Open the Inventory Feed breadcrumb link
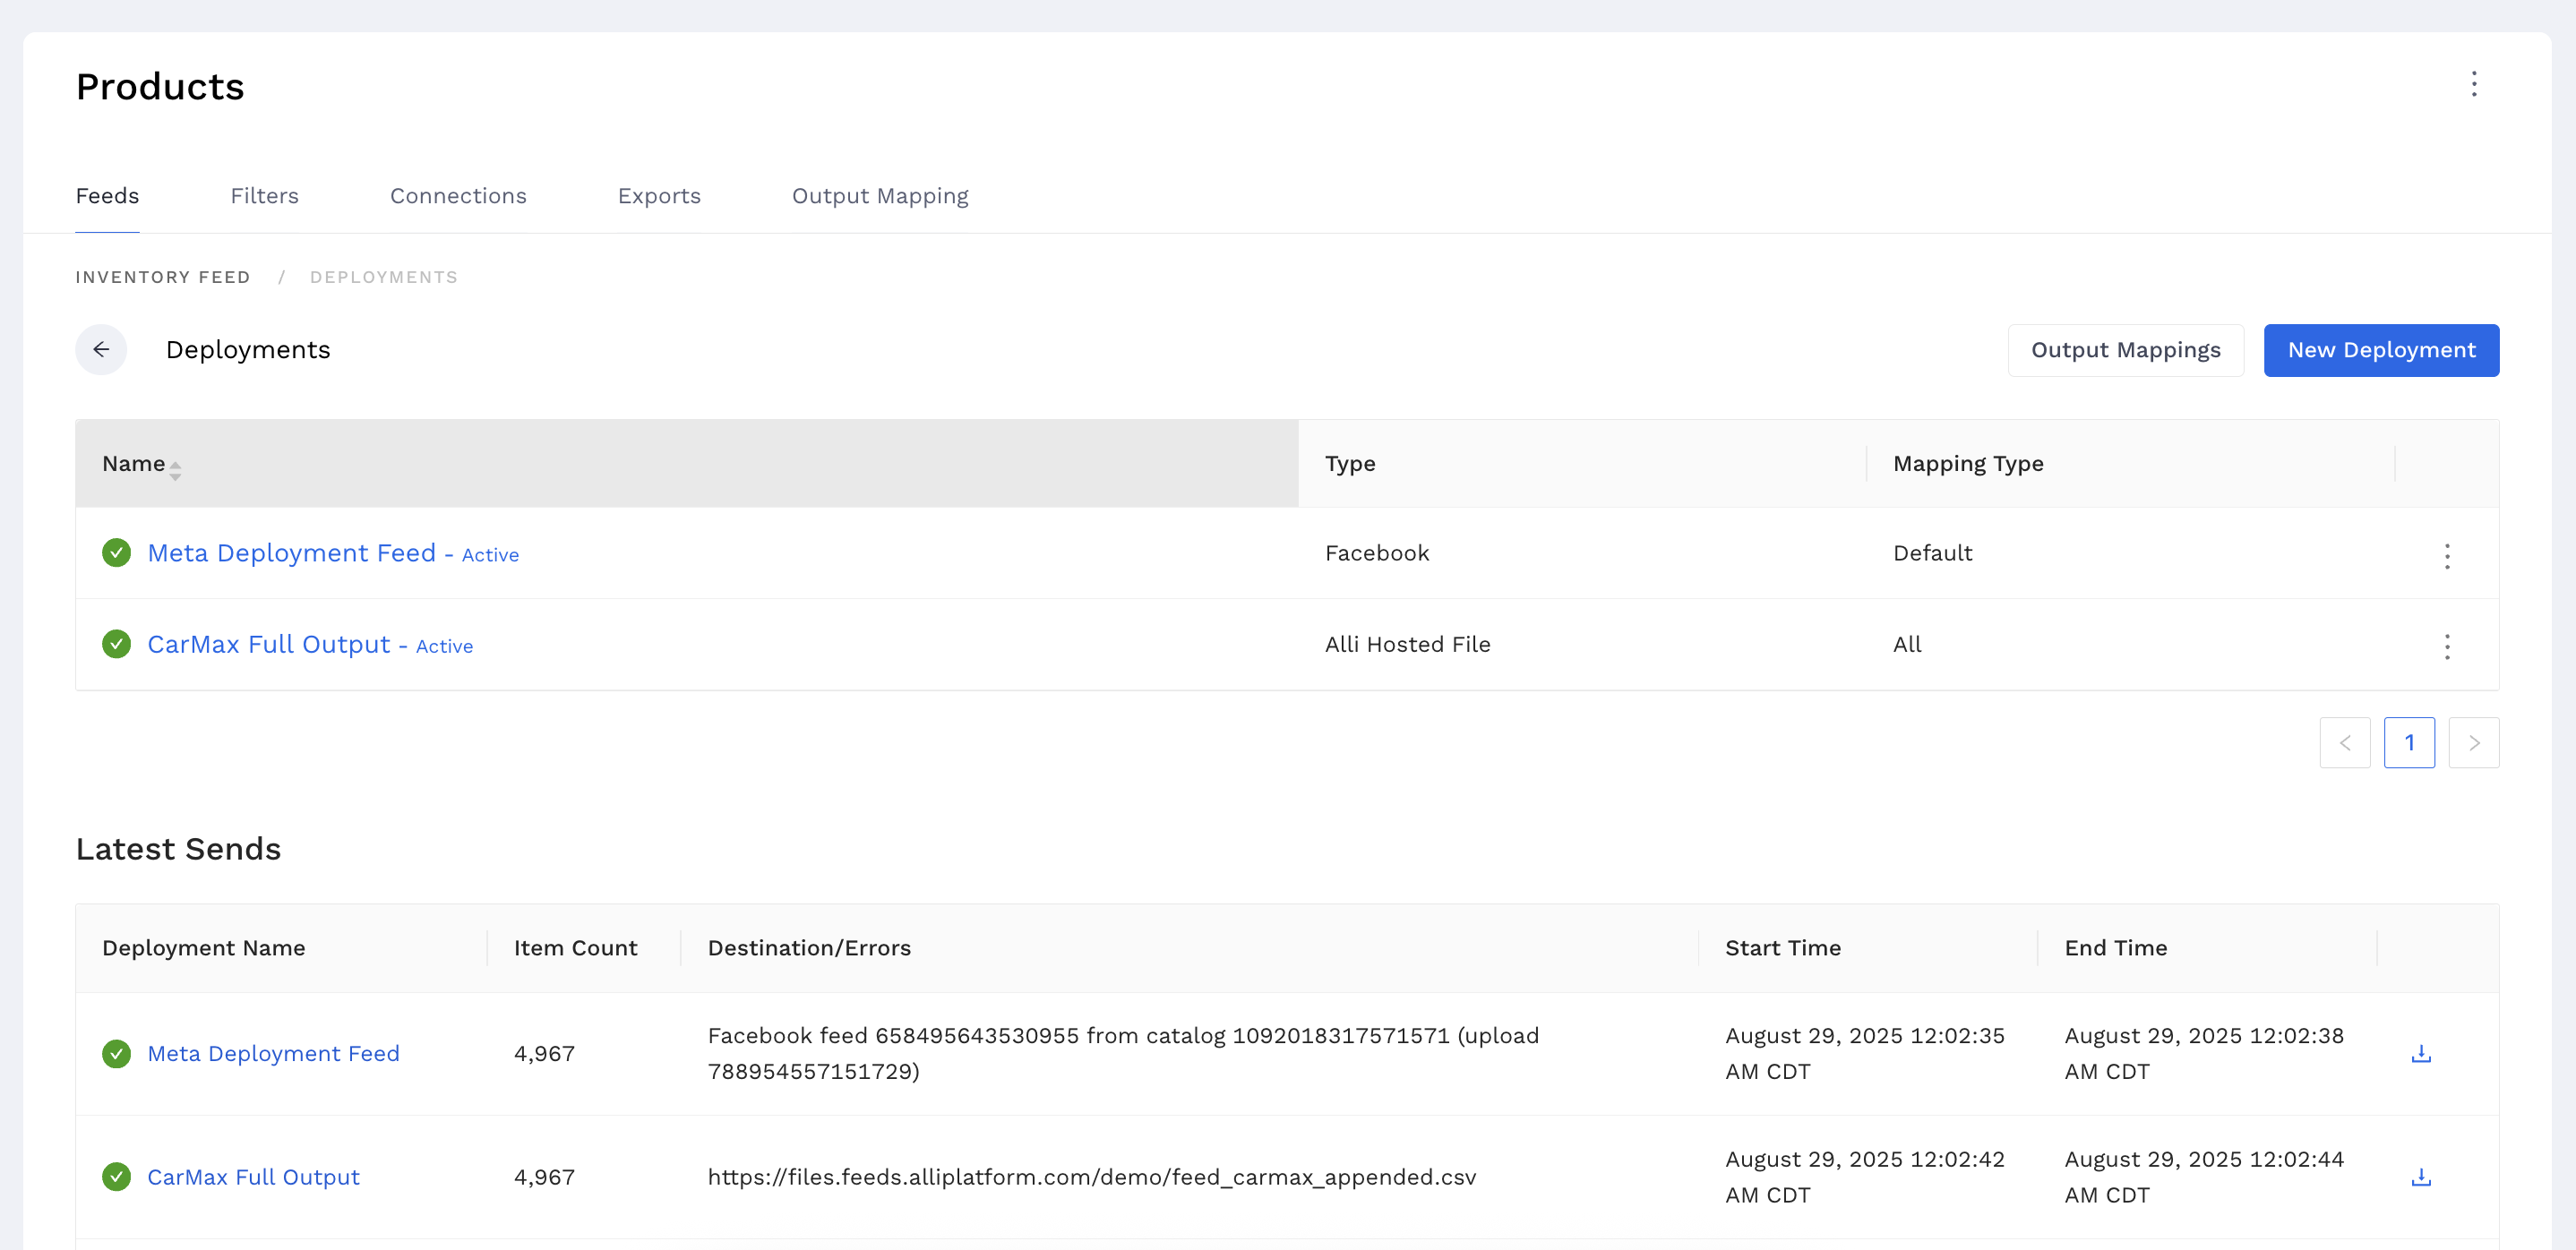The image size is (2576, 1250). (162, 277)
